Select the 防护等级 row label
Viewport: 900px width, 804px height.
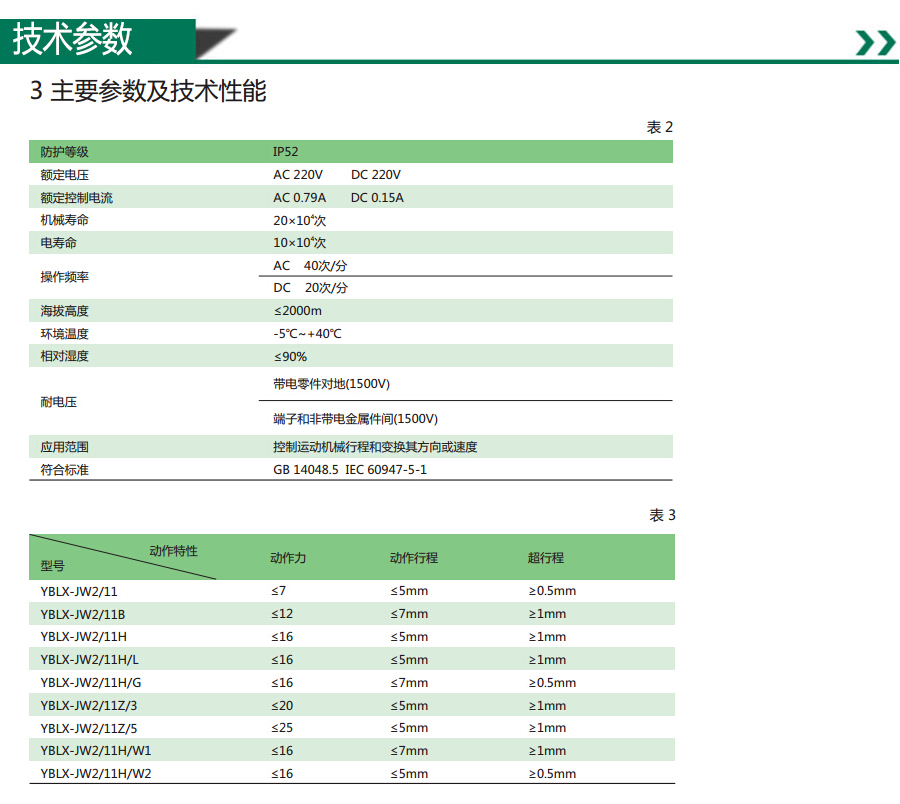65,152
